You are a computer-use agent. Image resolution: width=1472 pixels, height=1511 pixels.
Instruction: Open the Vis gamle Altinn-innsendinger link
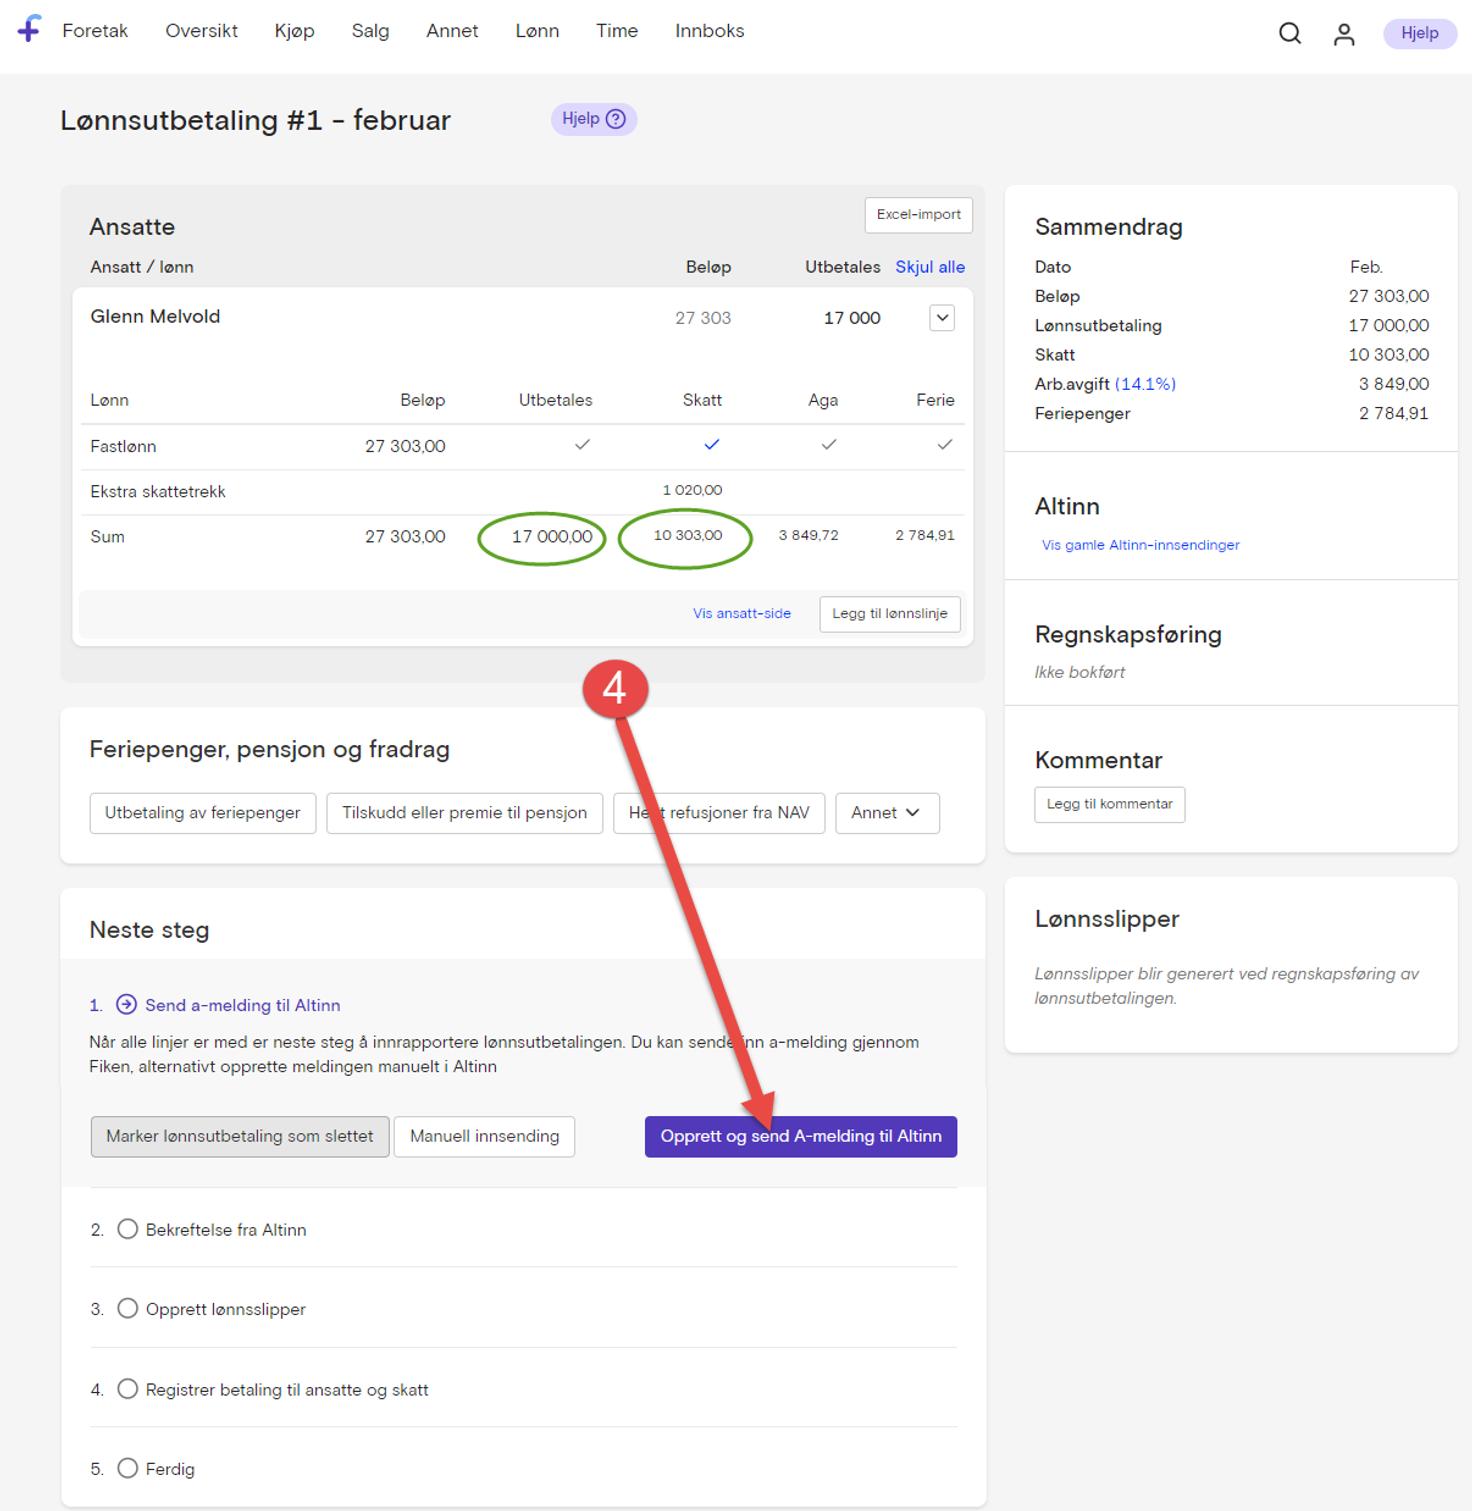point(1141,545)
